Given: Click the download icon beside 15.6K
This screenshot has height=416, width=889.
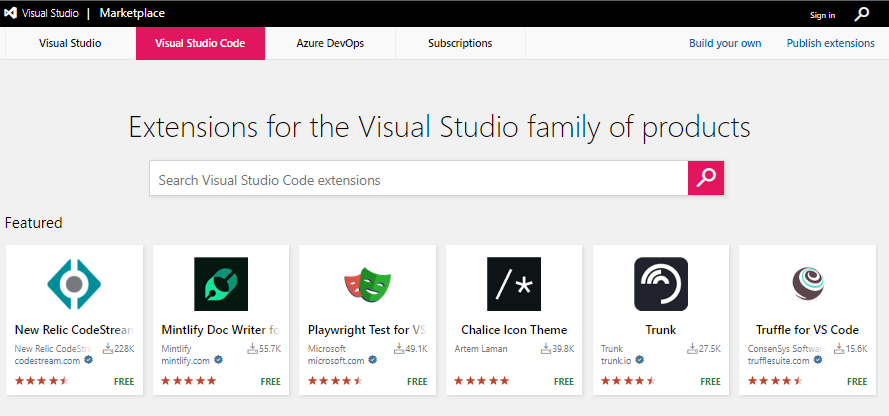Looking at the screenshot, I should coord(839,349).
